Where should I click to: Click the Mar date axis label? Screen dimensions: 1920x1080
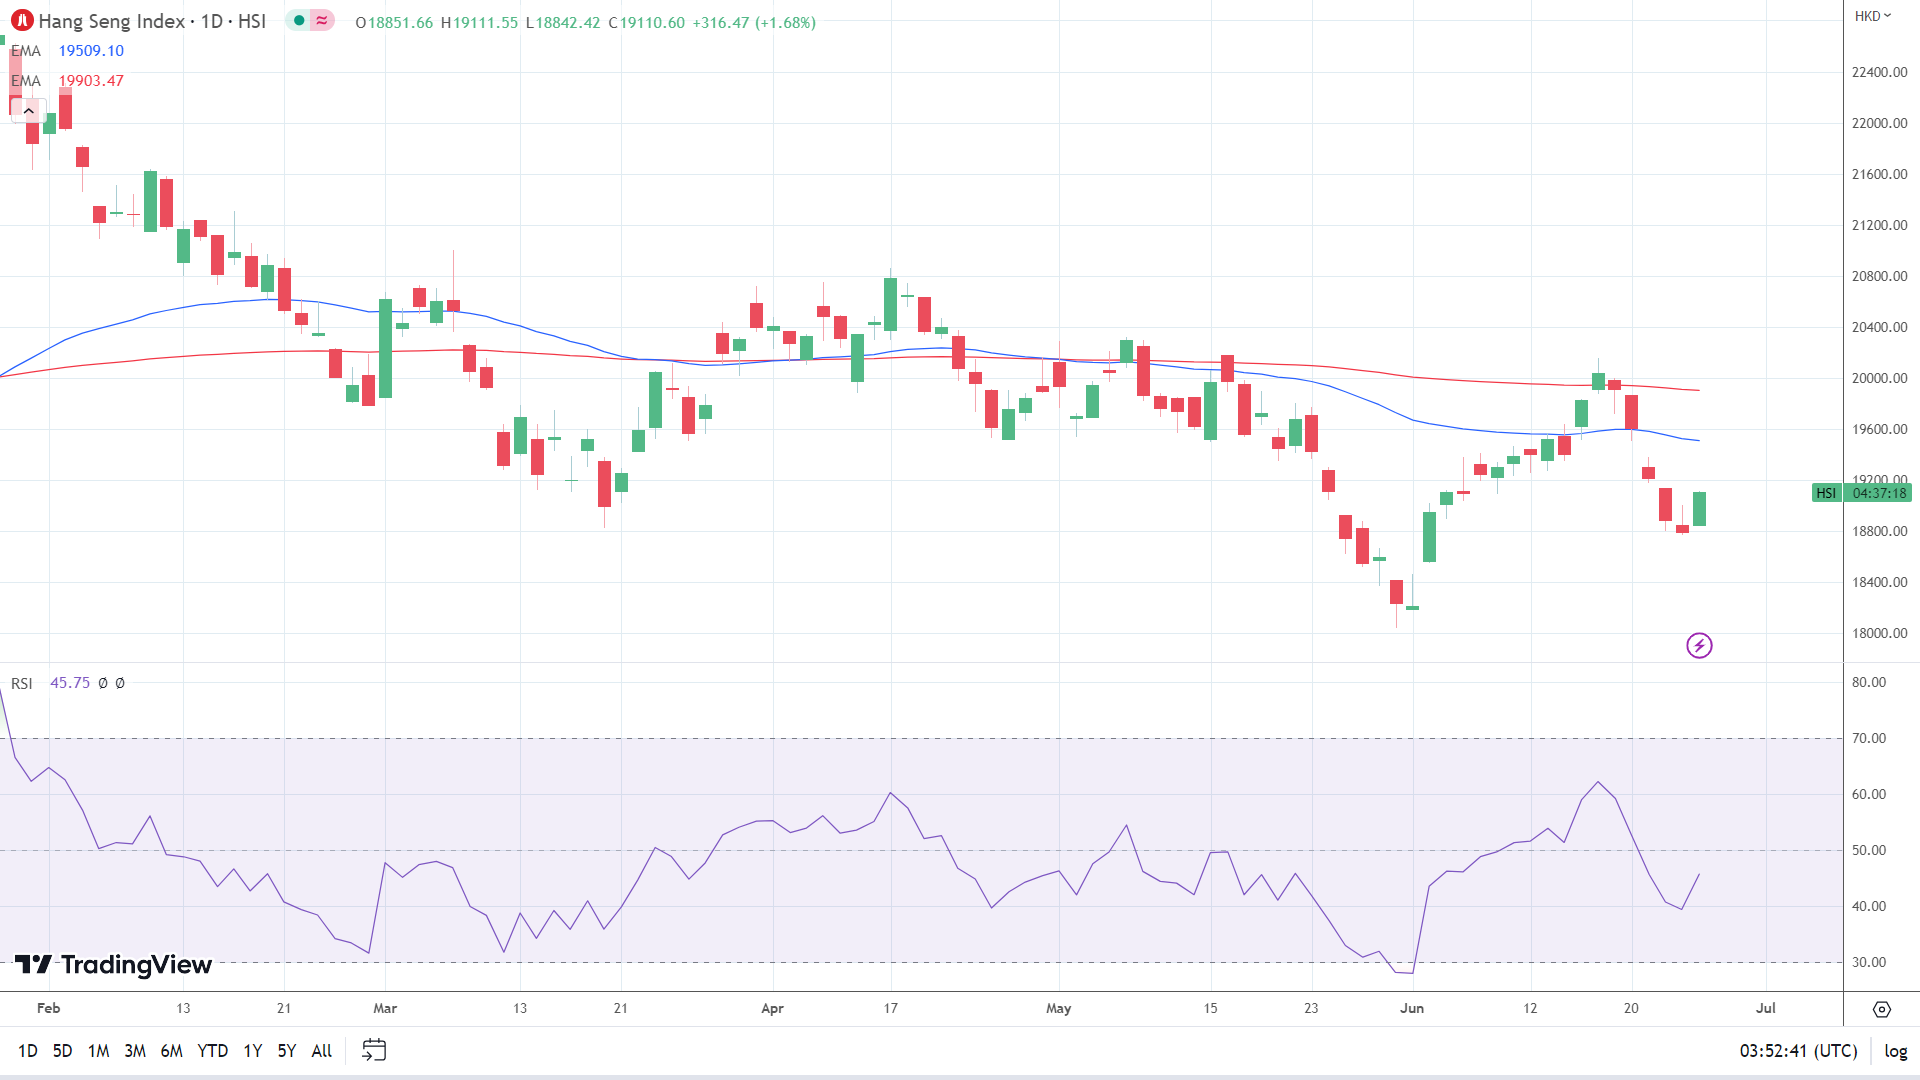click(x=385, y=1008)
